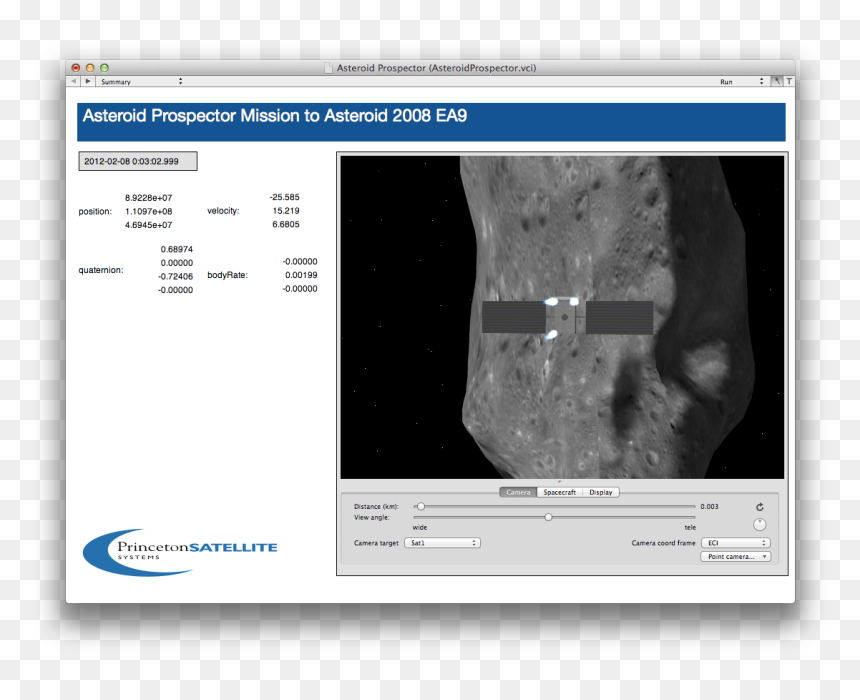Open the Summary page dropdown
860x700 pixels.
pos(141,82)
